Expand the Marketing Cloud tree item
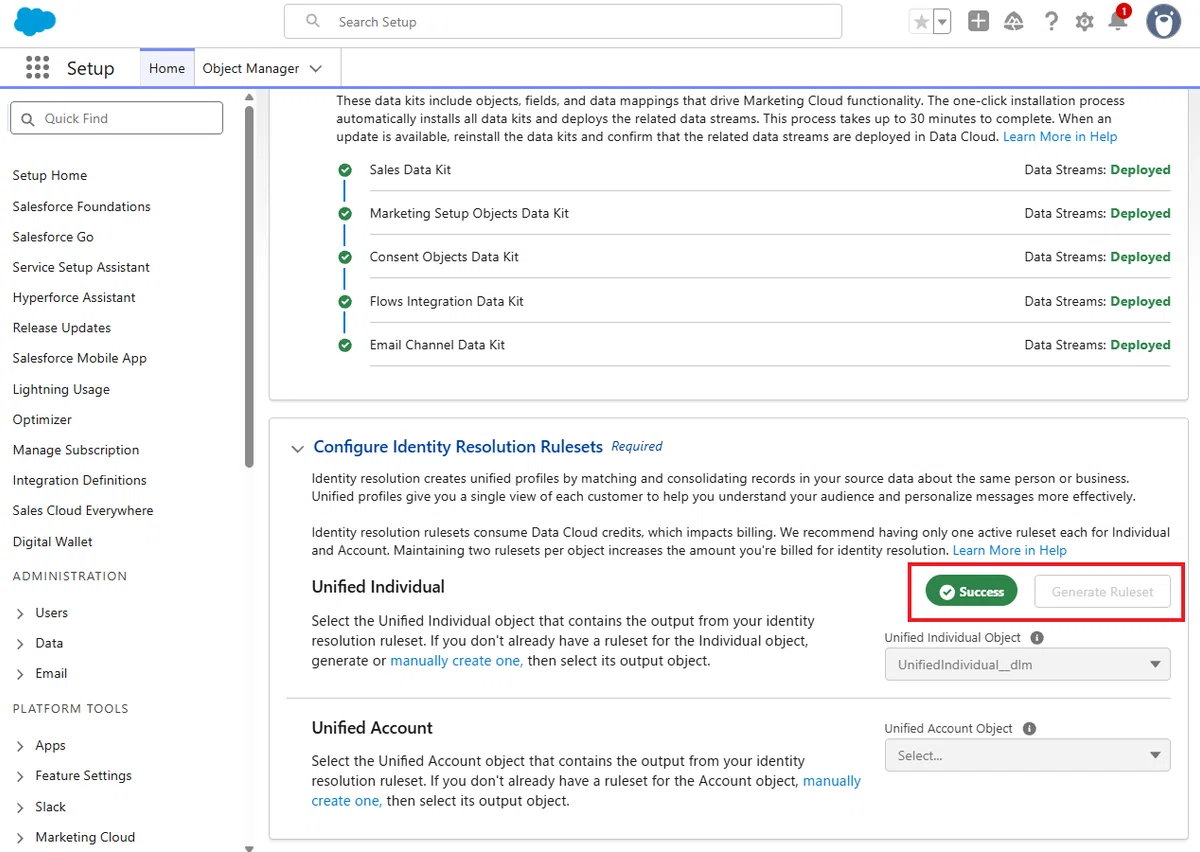1200x852 pixels. coord(20,837)
